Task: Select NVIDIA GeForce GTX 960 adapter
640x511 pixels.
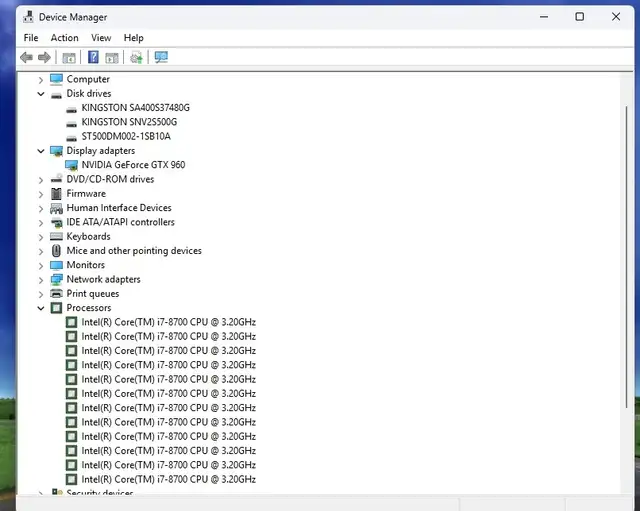Action: click(x=133, y=165)
